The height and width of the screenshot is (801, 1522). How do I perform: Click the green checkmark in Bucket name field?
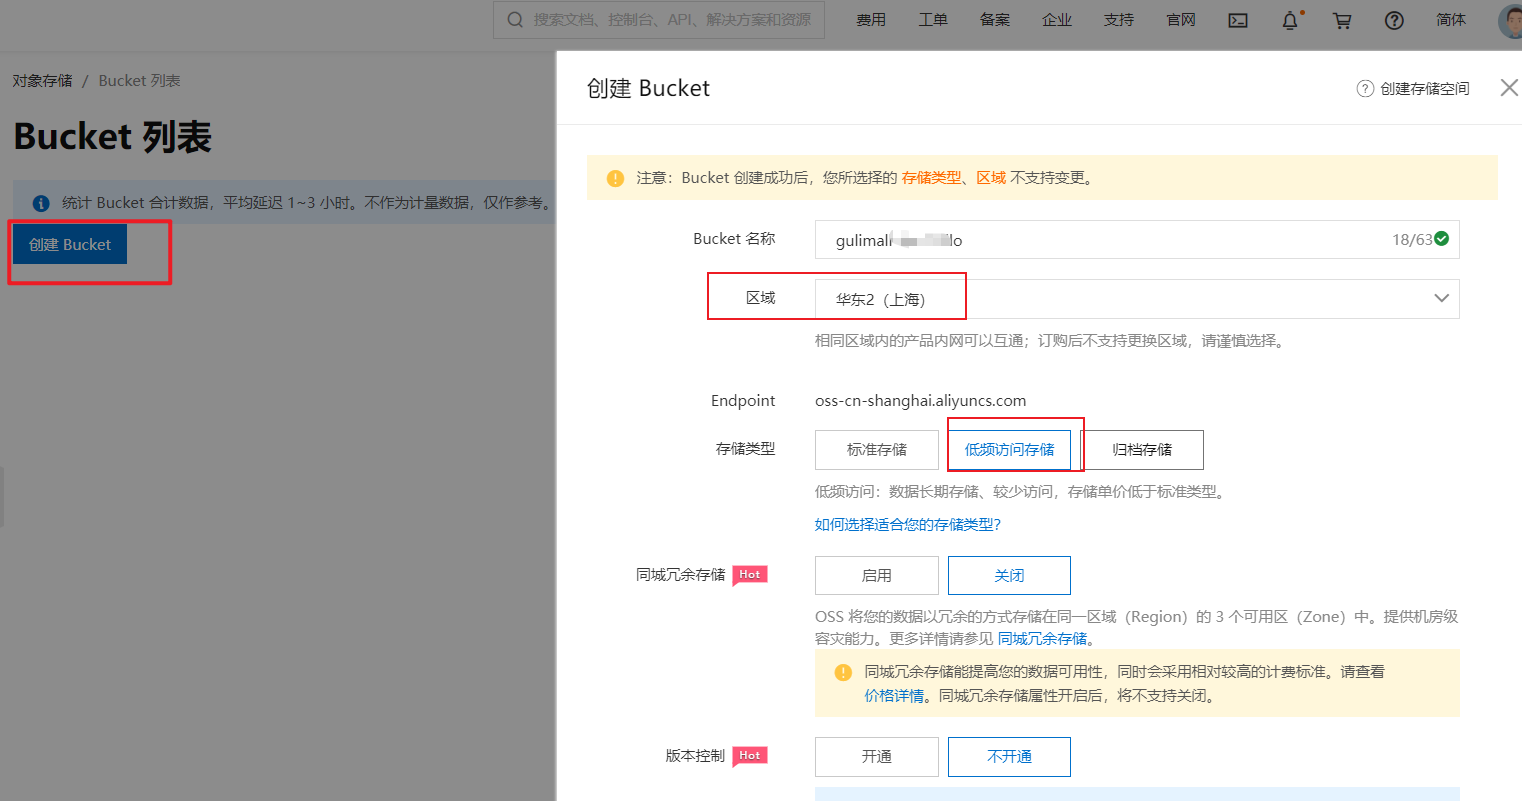coord(1441,239)
